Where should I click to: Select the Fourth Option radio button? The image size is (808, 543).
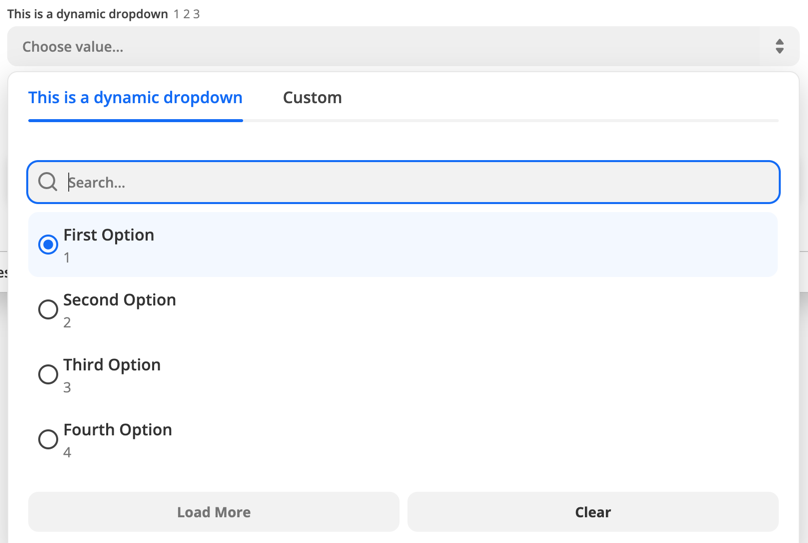[x=48, y=439]
